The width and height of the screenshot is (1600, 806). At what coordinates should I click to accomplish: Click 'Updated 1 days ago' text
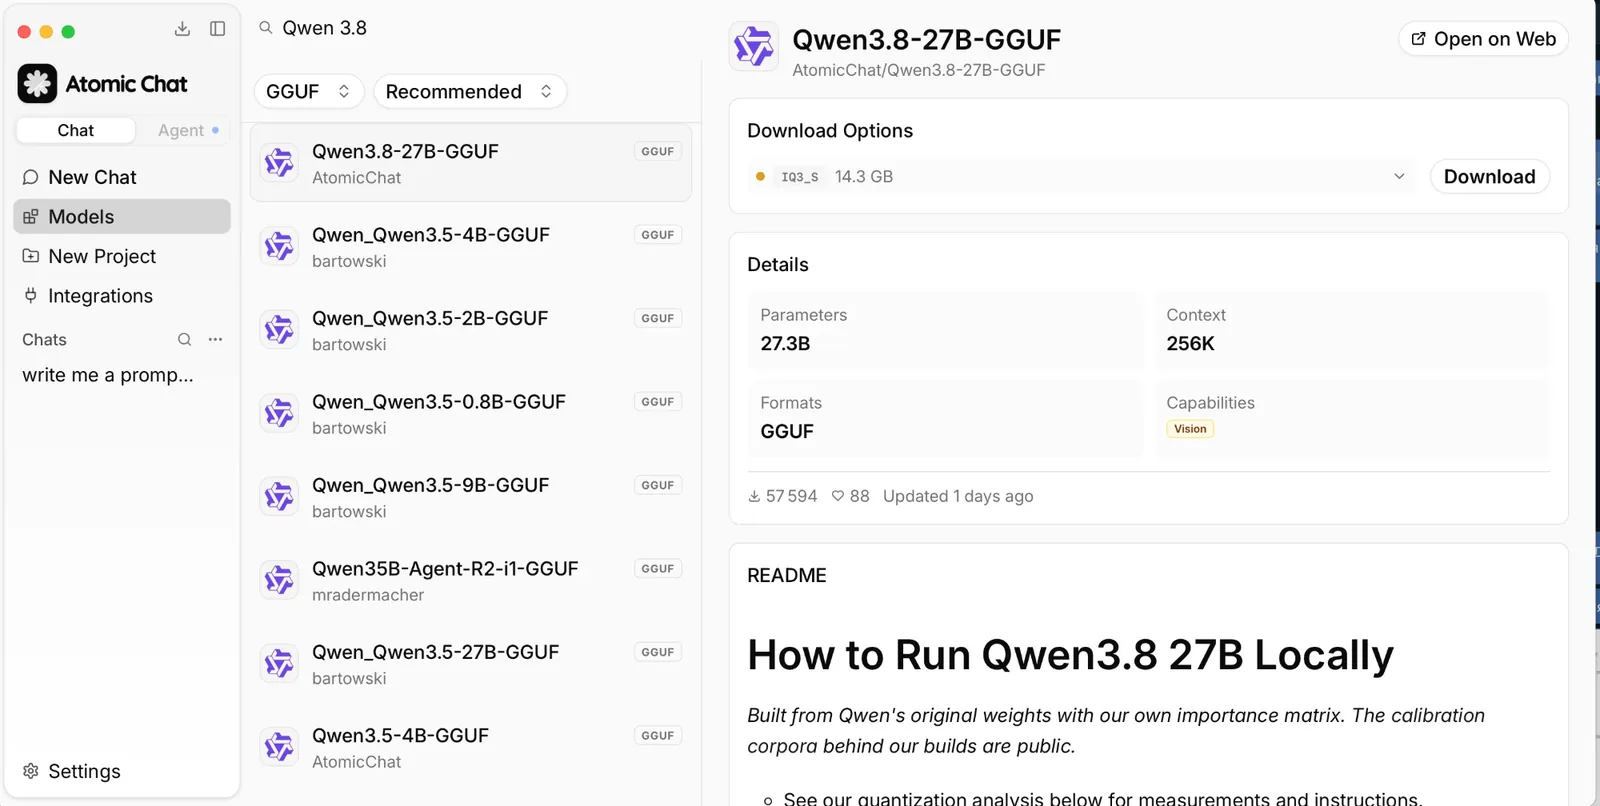click(958, 496)
